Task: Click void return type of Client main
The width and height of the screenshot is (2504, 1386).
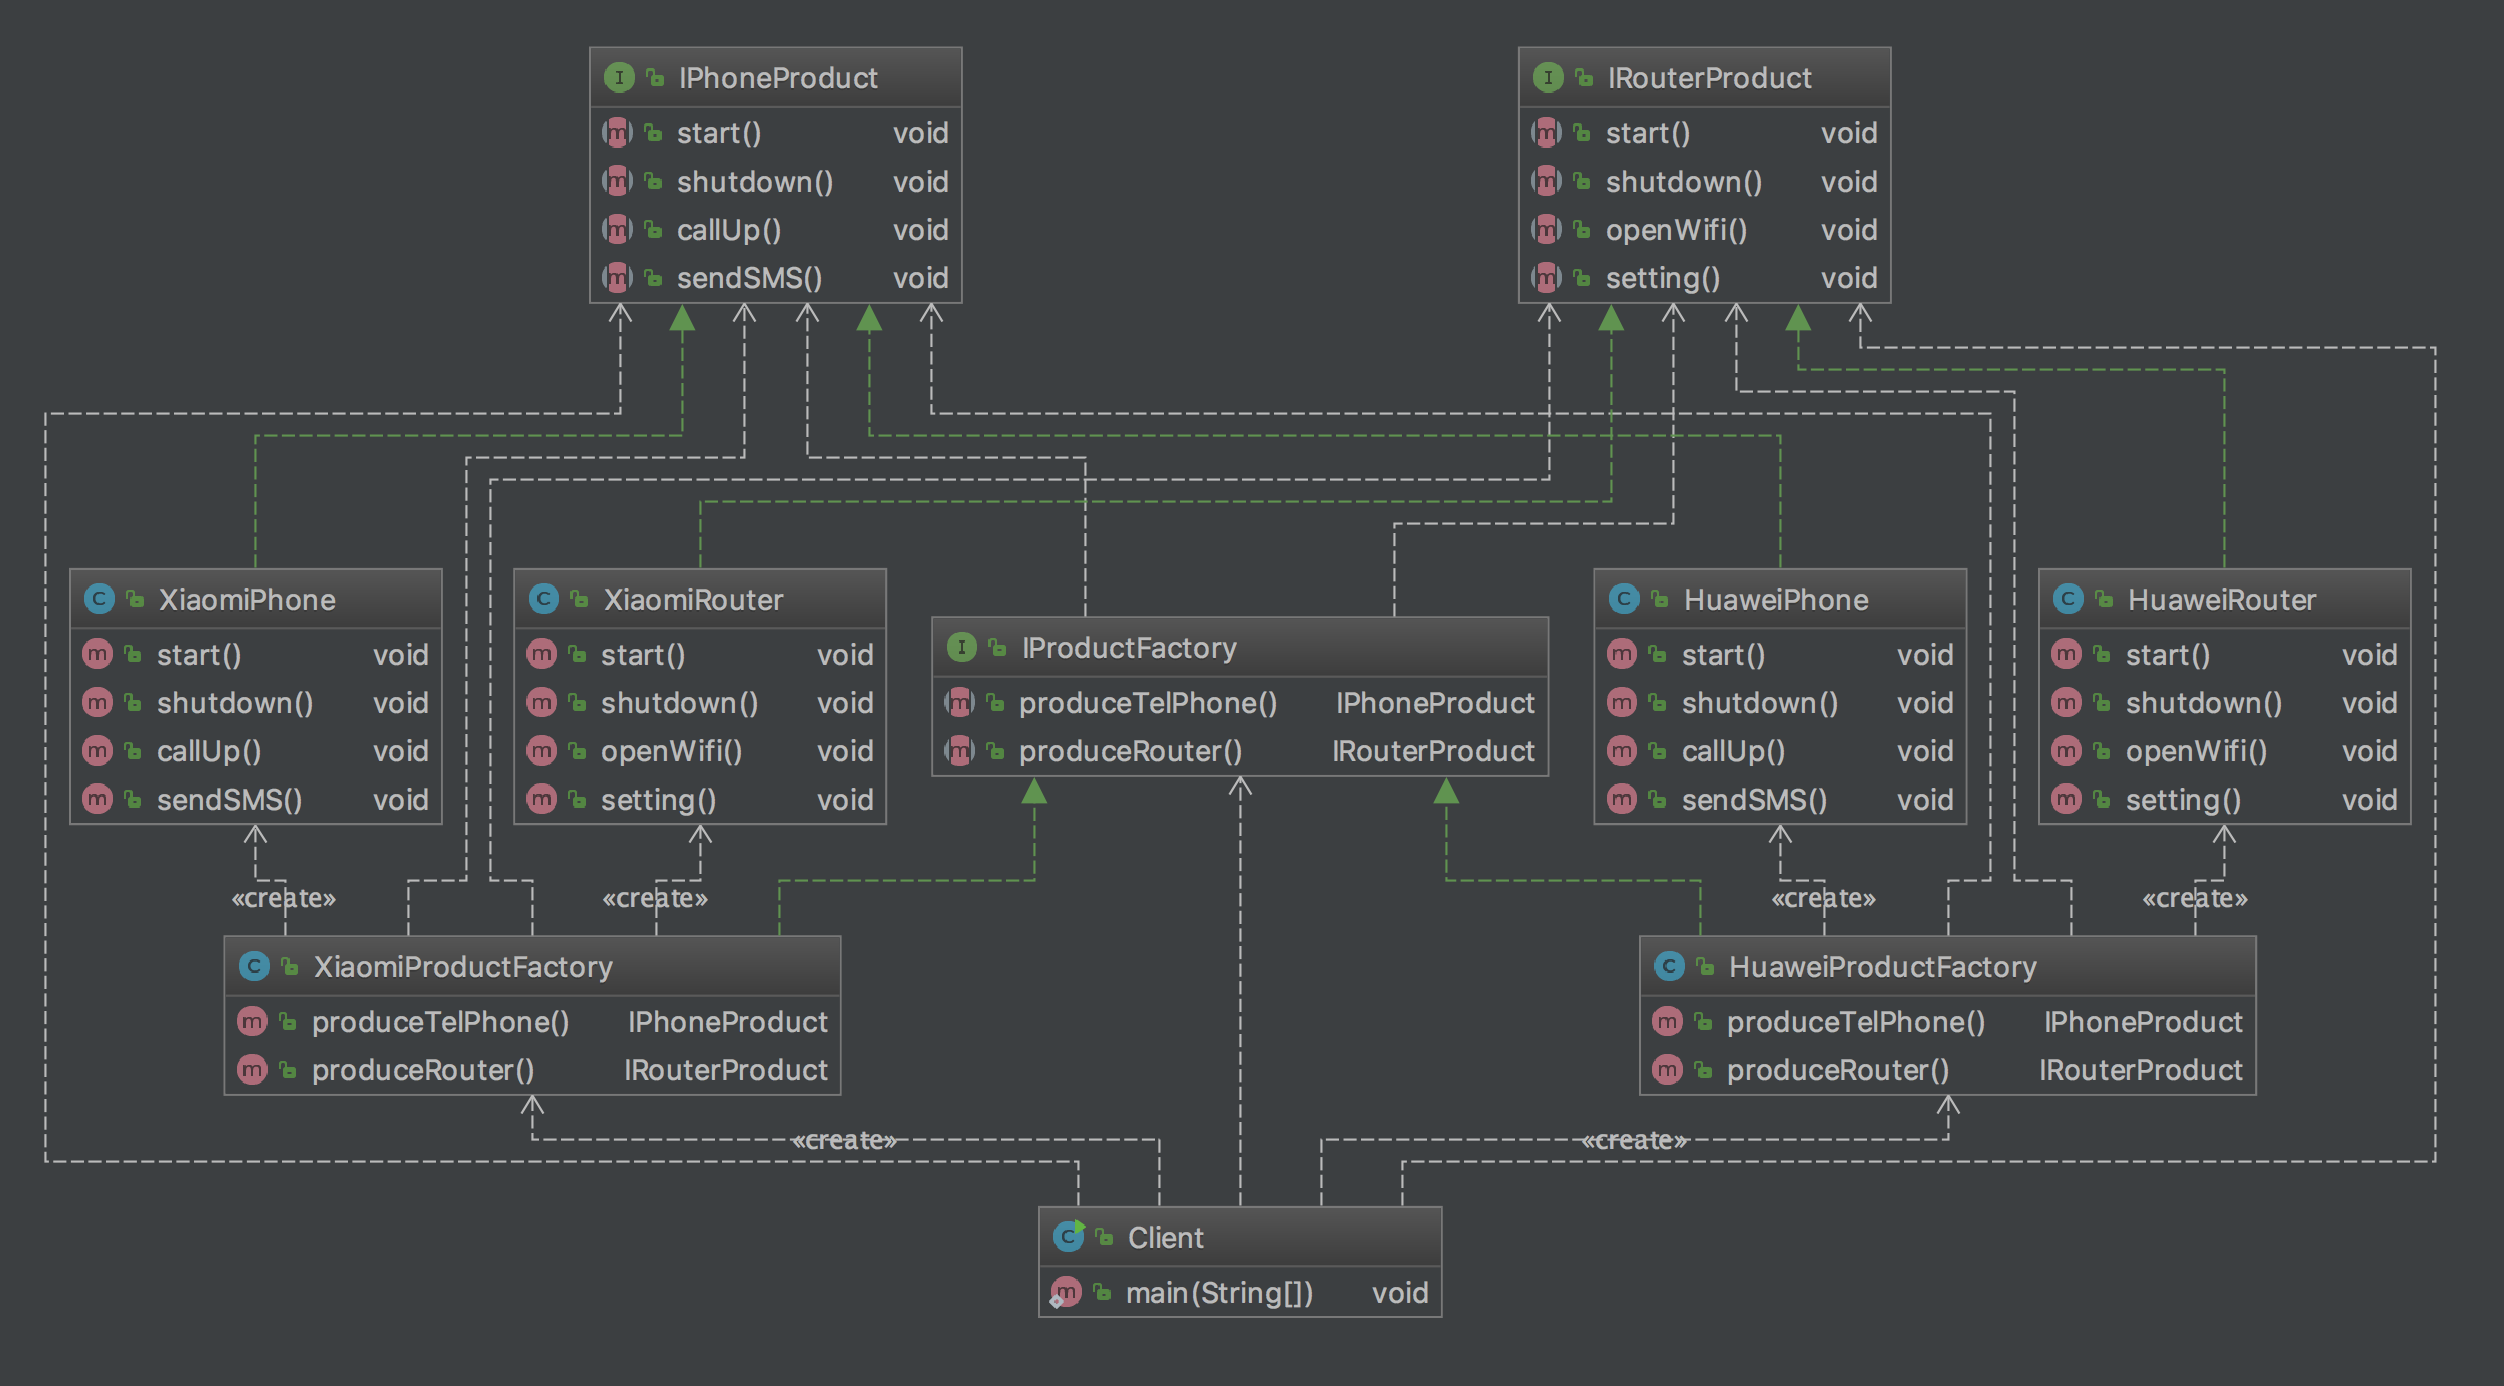Action: (x=1400, y=1294)
